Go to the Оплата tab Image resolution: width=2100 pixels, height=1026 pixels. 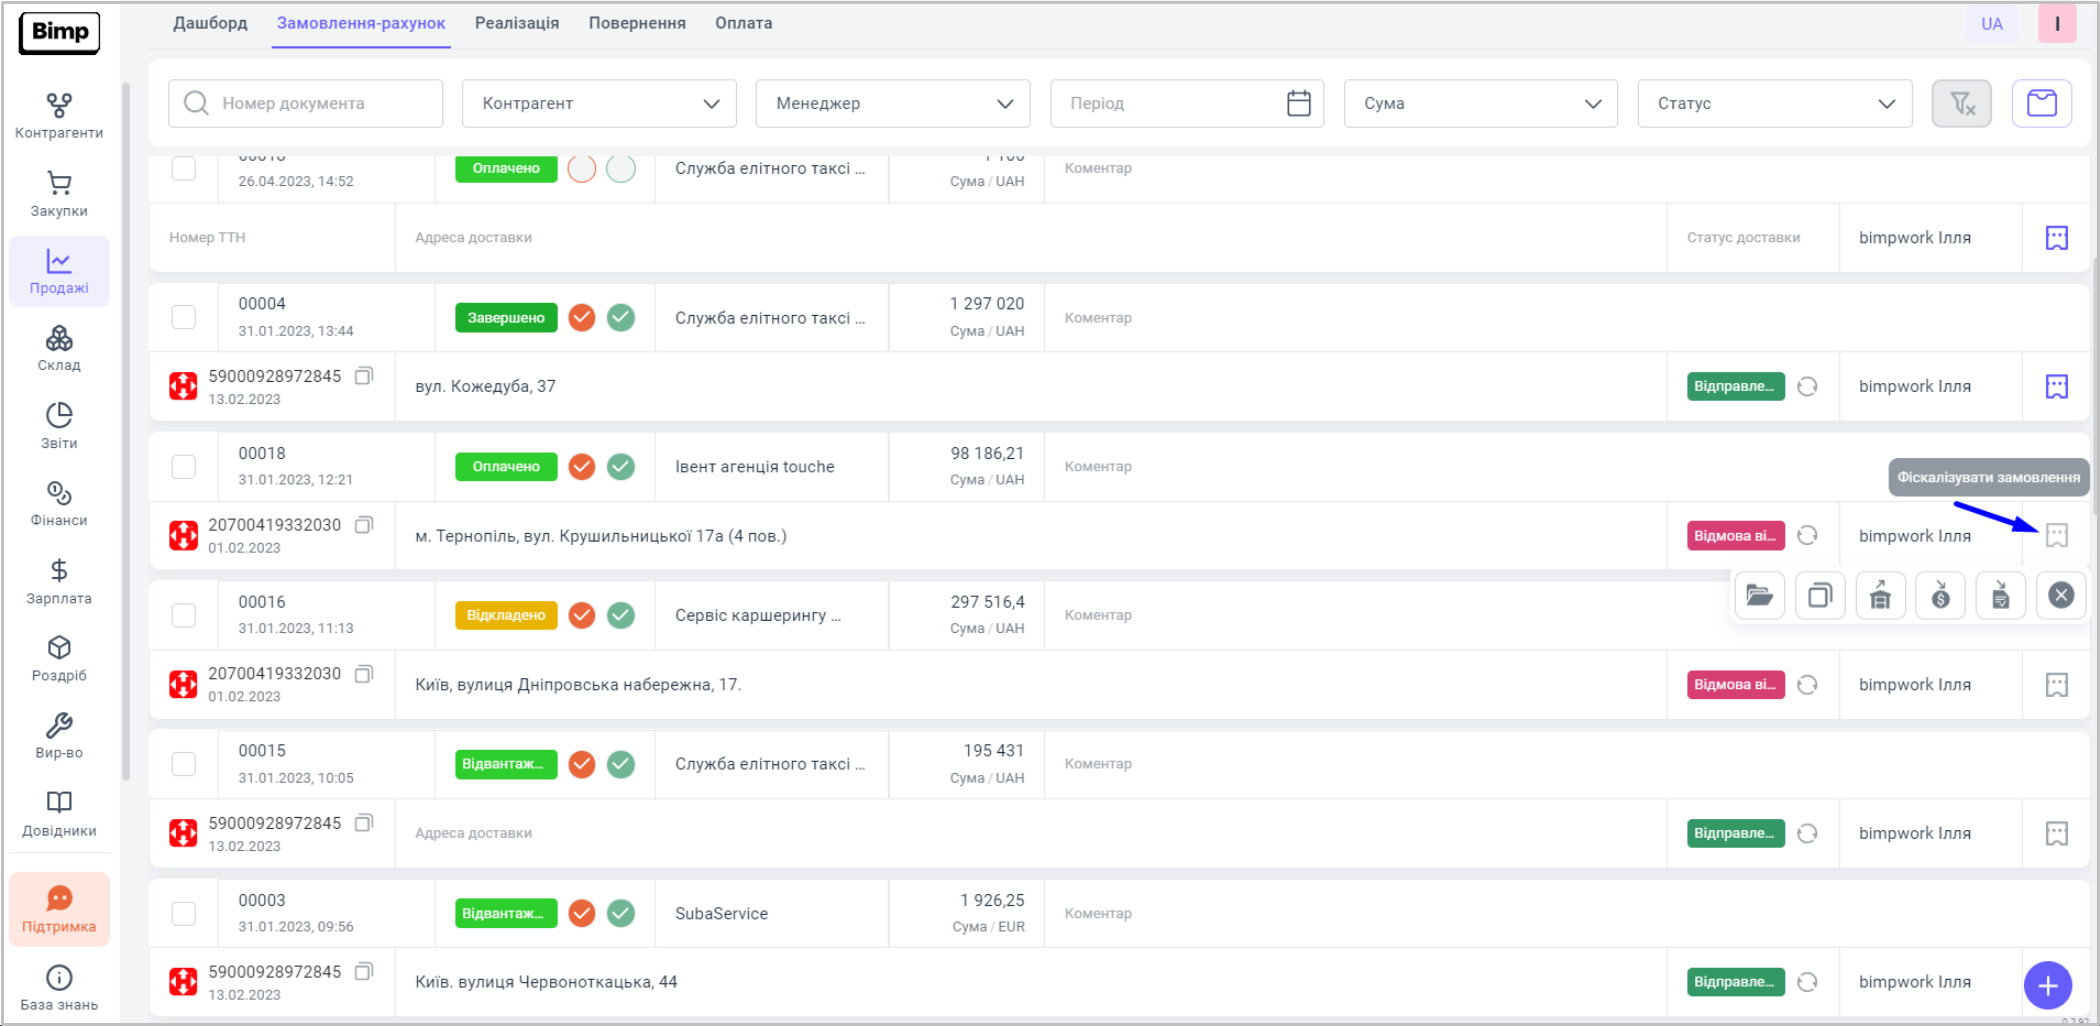click(x=743, y=23)
